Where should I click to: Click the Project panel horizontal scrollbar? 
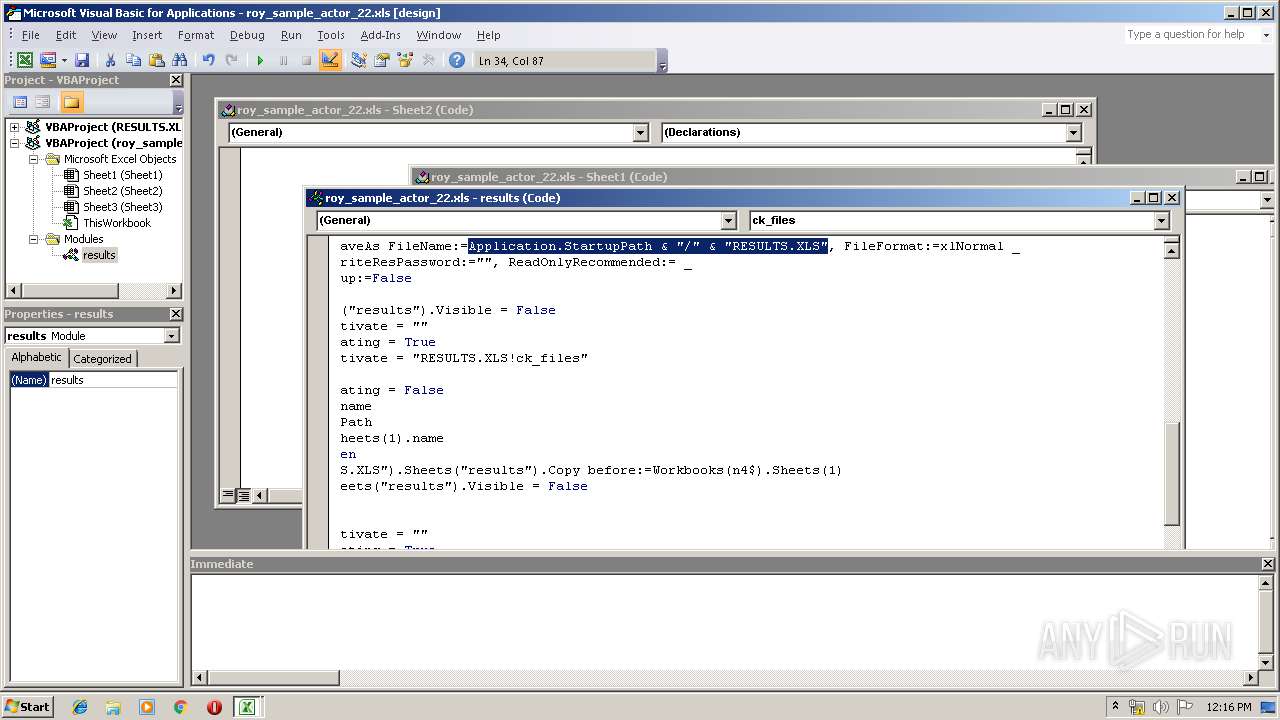click(94, 291)
